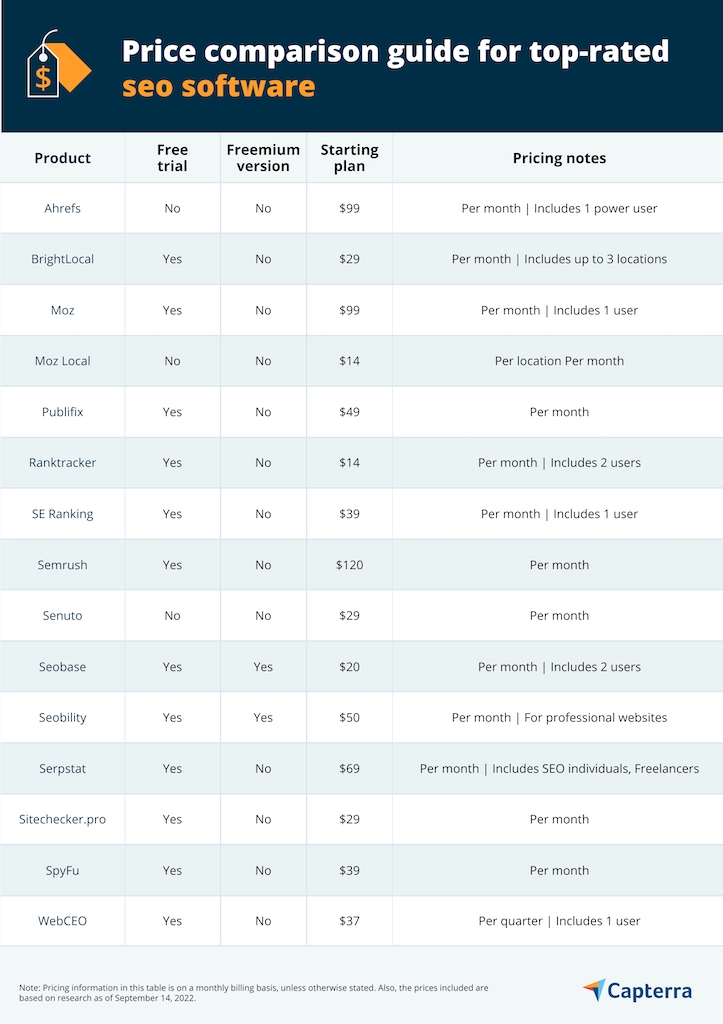This screenshot has width=723, height=1024.
Task: Select Ranktracker's $14 starting plan
Action: coord(349,463)
